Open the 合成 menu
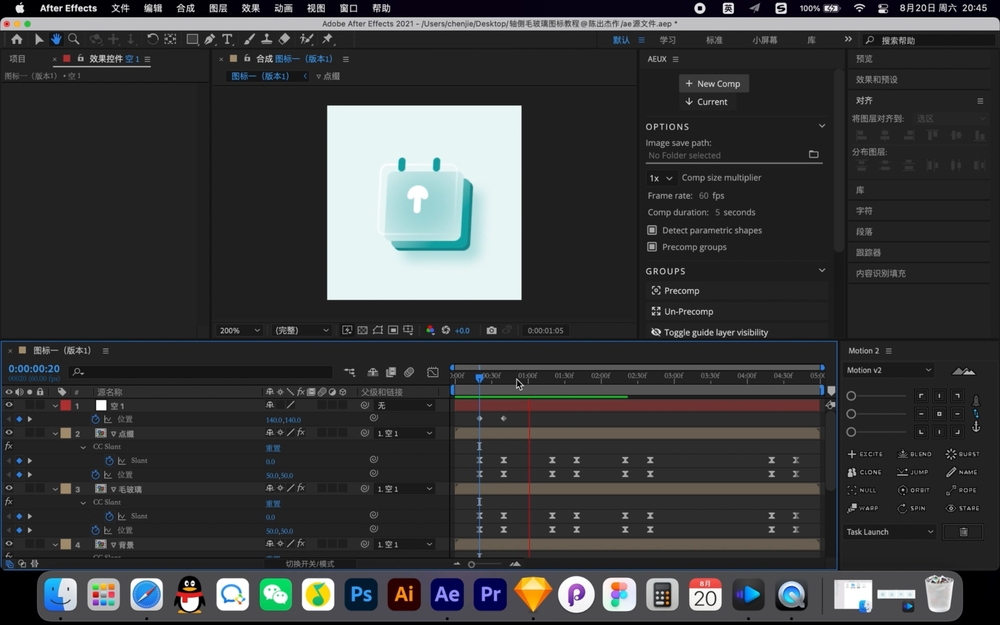 click(185, 8)
